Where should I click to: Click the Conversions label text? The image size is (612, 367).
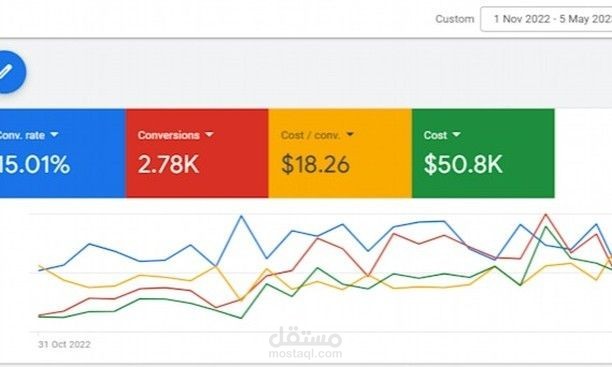(169, 135)
